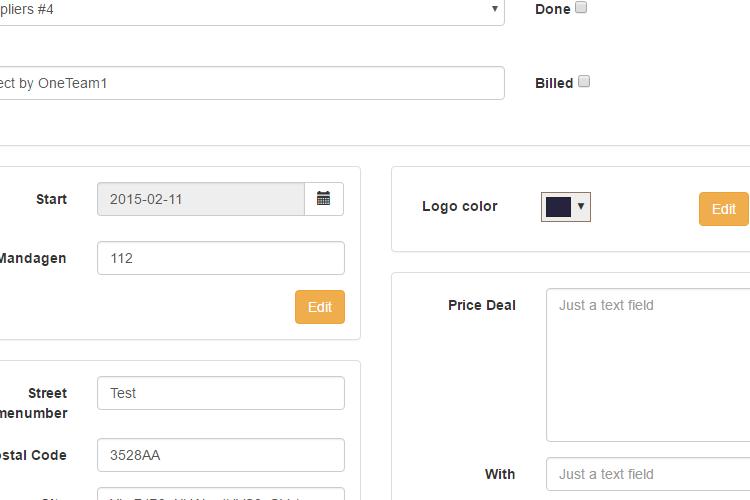
Task: Click the Logo color label
Action: pos(460,206)
